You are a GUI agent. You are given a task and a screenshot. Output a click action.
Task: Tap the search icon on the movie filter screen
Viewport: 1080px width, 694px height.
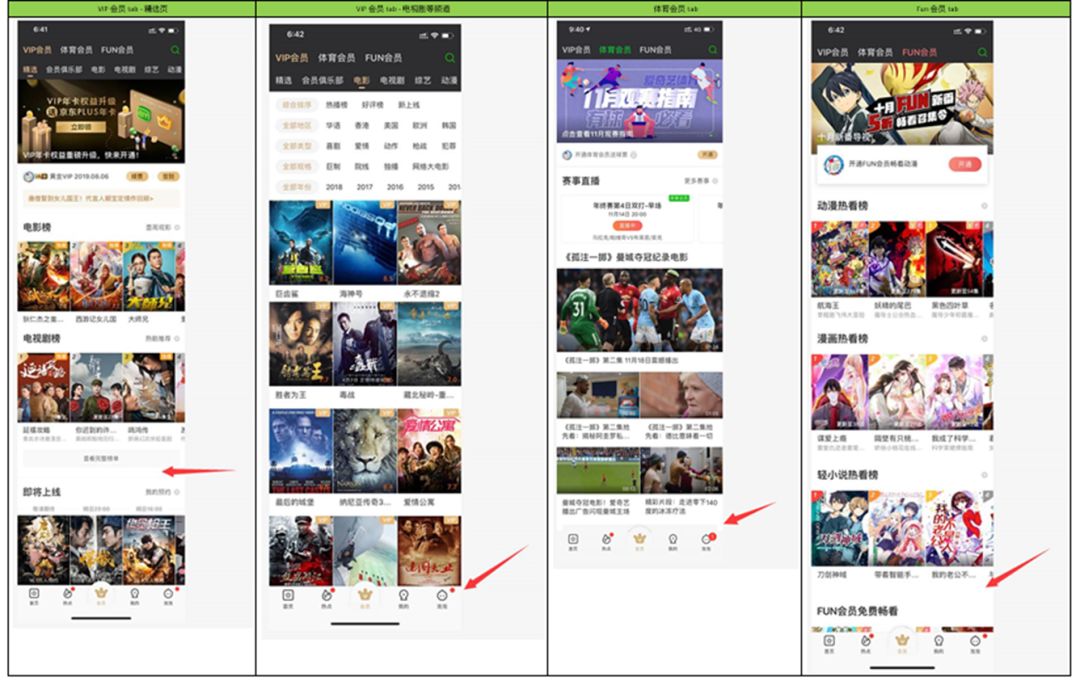tap(450, 58)
